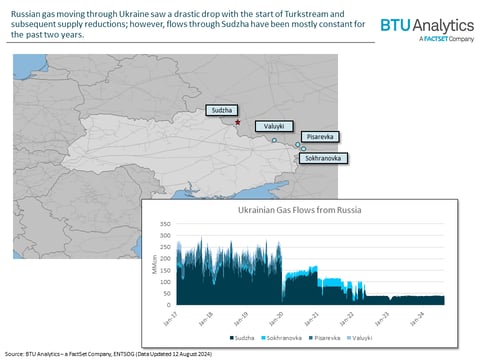Click the Jan-22 x-axis label
Image resolution: width=480 pixels, height=360 pixels.
pyautogui.click(x=347, y=319)
